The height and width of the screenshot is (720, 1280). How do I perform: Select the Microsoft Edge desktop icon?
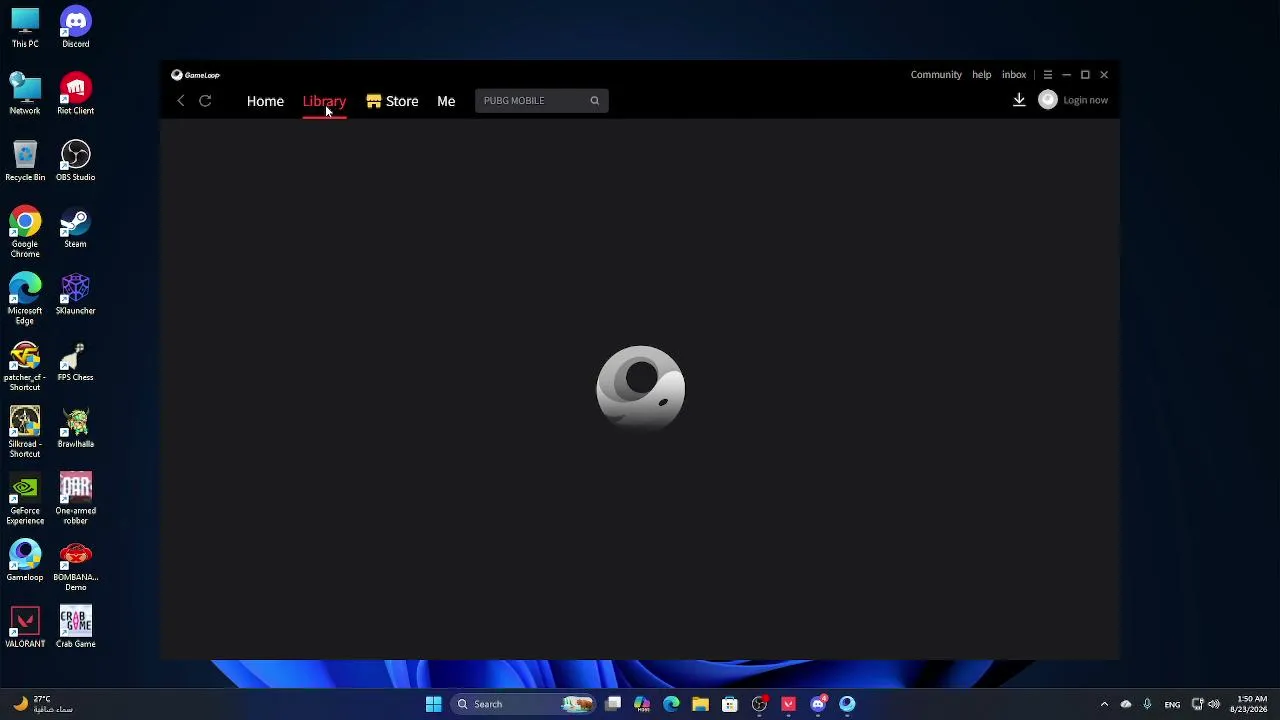pyautogui.click(x=25, y=299)
